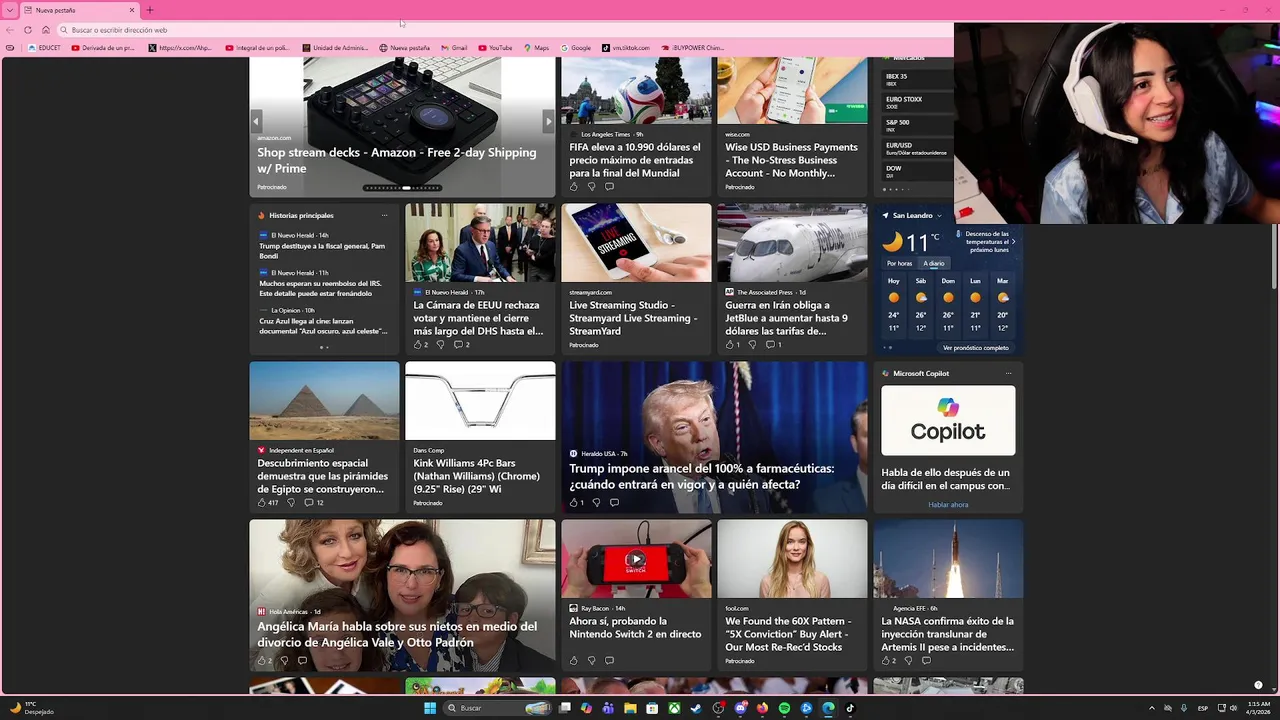Open the vm.tiktok.com bookmark
The width and height of the screenshot is (1280, 720).
(x=626, y=48)
